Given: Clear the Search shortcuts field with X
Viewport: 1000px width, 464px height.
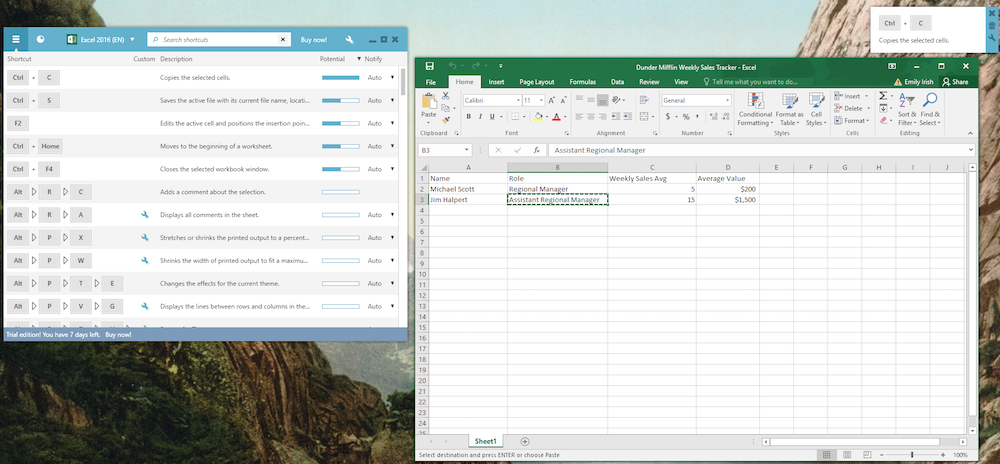Looking at the screenshot, I should coord(283,40).
